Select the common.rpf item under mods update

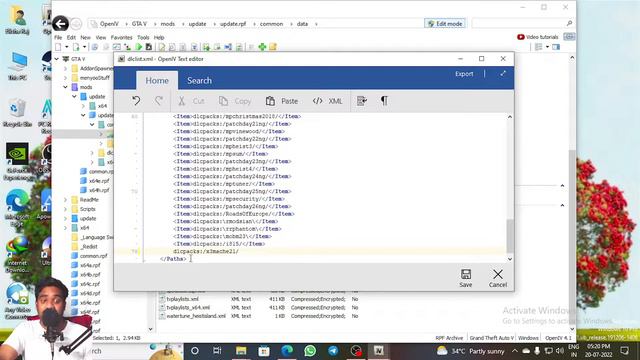click(97, 171)
